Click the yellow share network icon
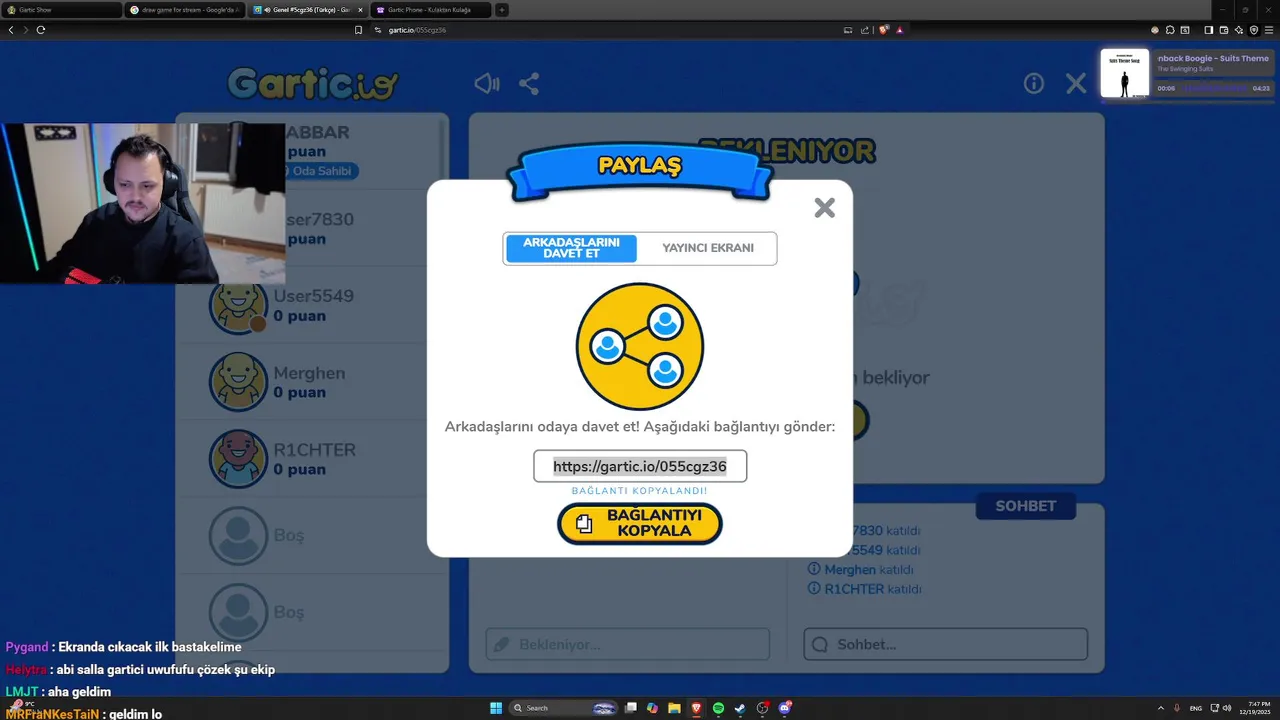The image size is (1280, 720). 640,346
